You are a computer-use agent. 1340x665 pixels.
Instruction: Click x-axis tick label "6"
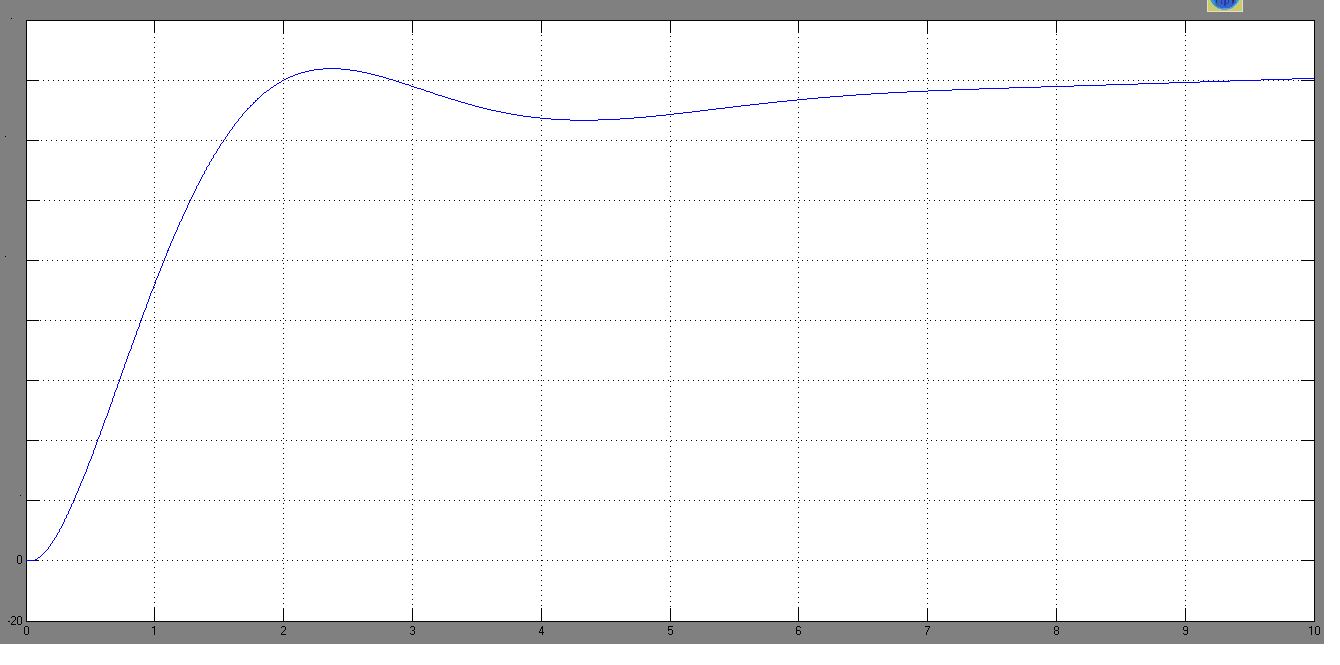coord(799,630)
